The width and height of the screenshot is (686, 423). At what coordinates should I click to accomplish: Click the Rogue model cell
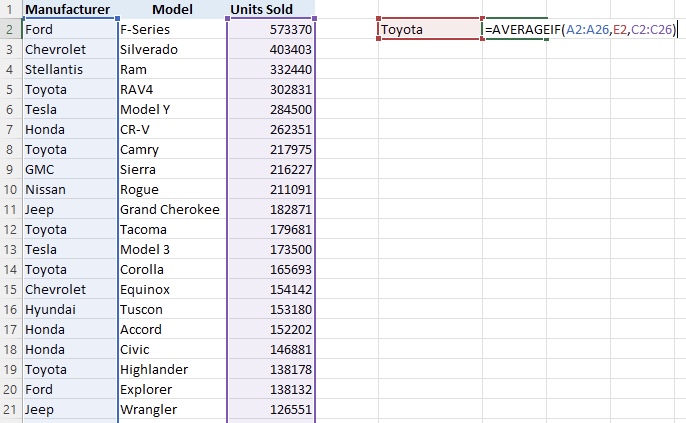(172, 189)
